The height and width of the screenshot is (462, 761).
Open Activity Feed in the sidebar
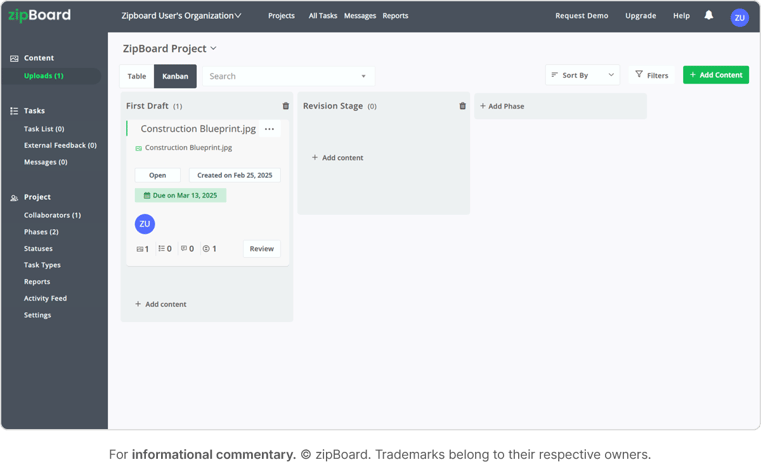(x=45, y=298)
